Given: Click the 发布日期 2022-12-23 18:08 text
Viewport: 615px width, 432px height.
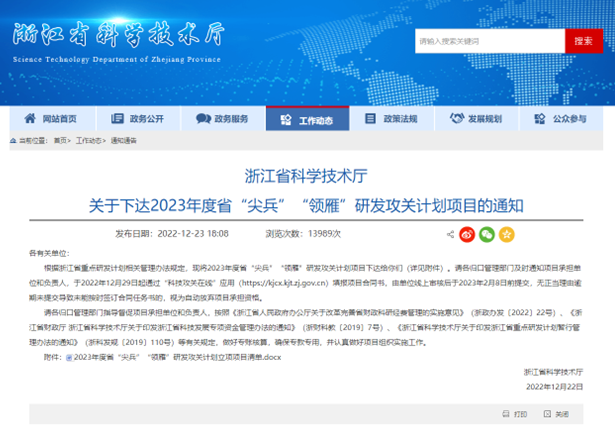Looking at the screenshot, I should coord(172,234).
